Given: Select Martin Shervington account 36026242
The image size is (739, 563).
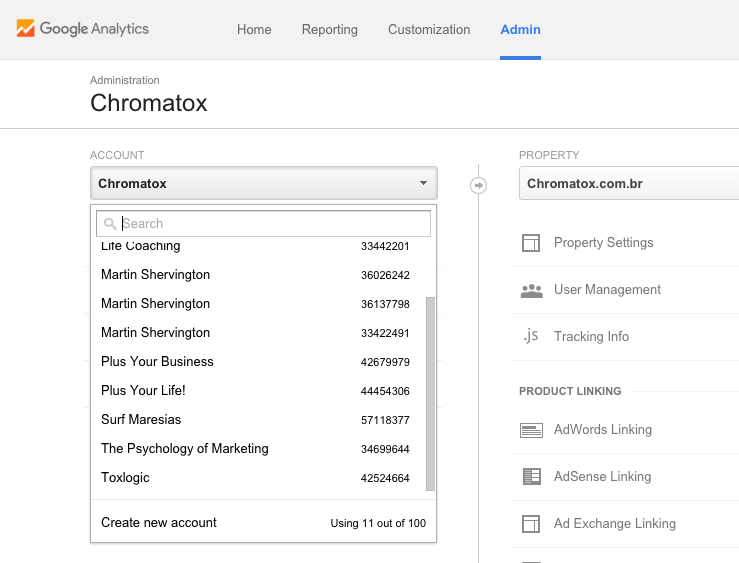Looking at the screenshot, I should [255, 275].
